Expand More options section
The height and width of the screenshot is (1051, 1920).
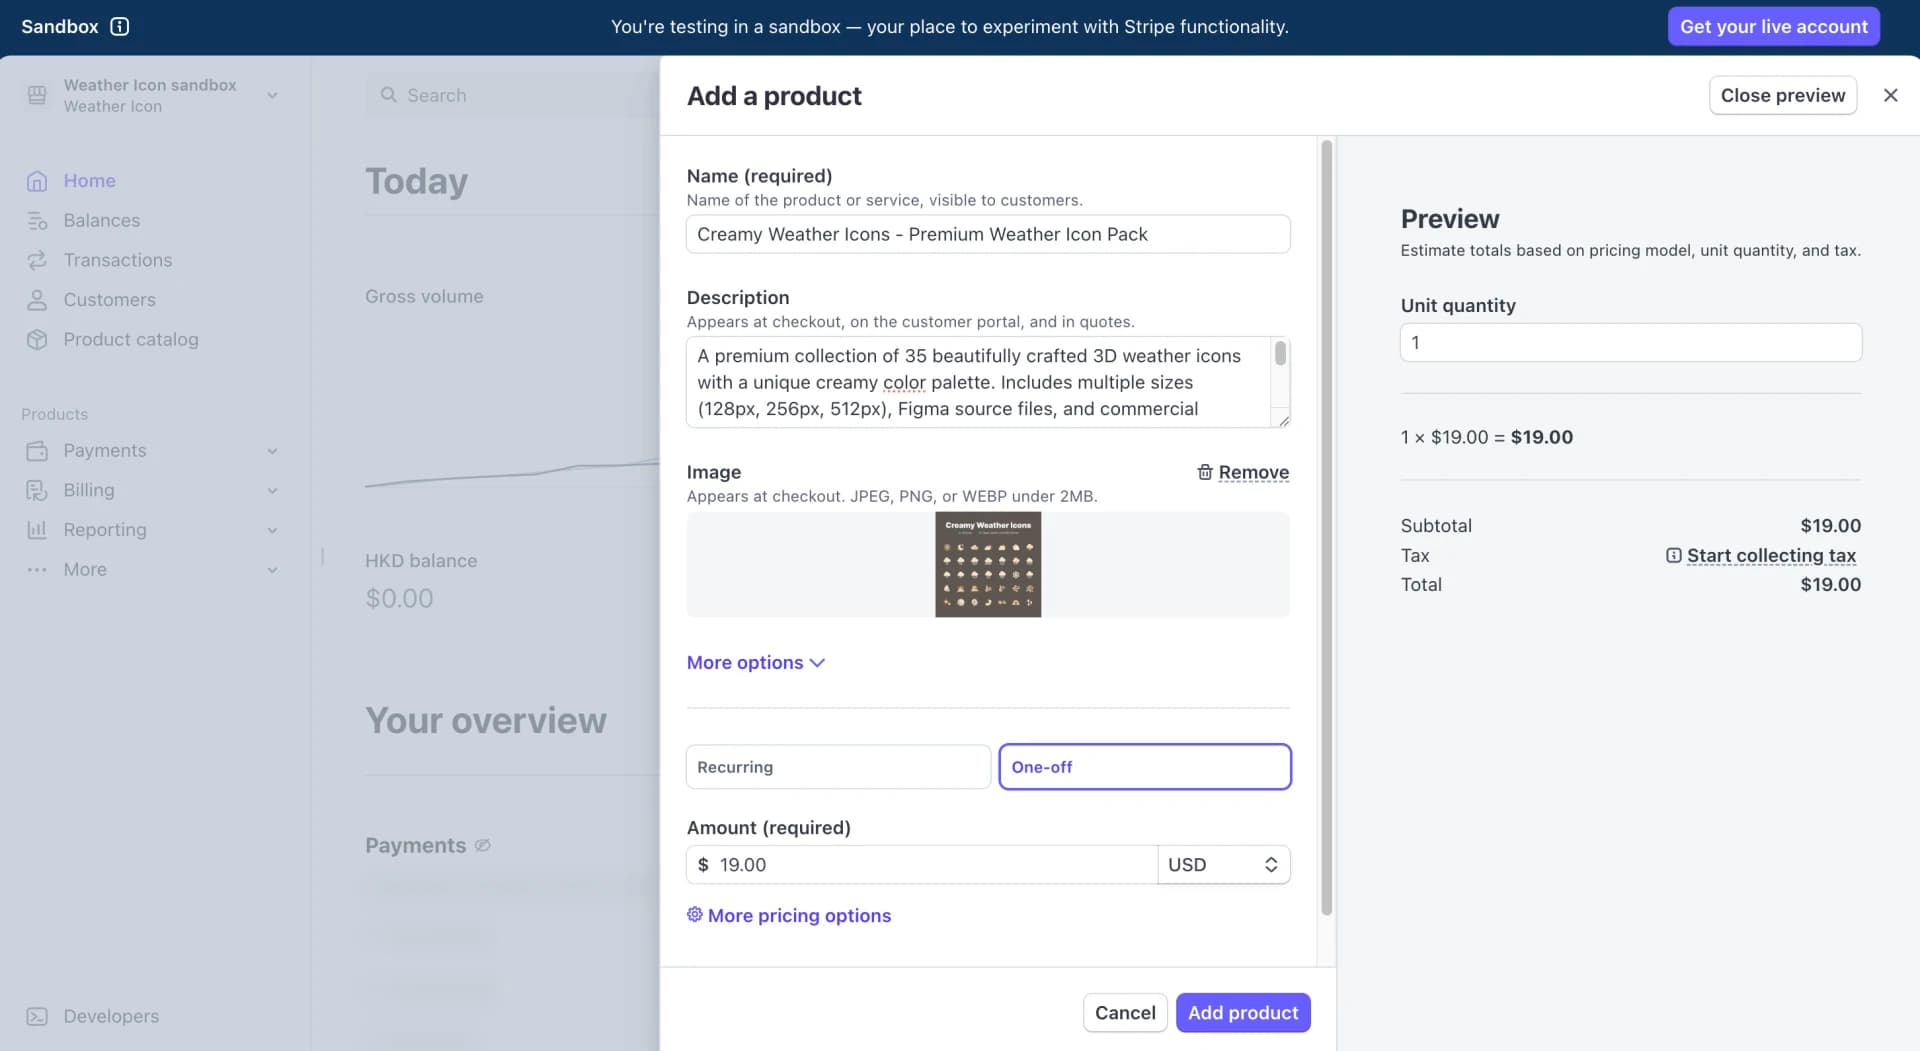[755, 662]
